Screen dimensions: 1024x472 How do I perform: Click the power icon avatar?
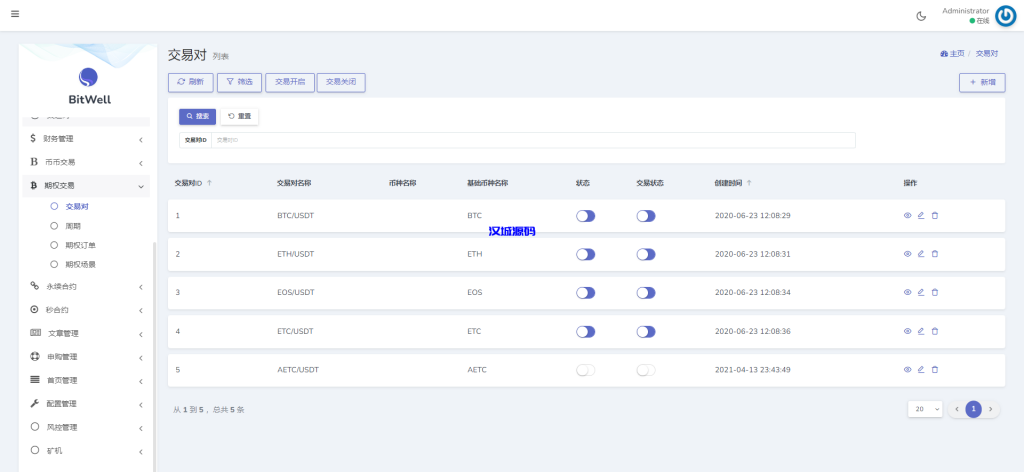click(1005, 15)
